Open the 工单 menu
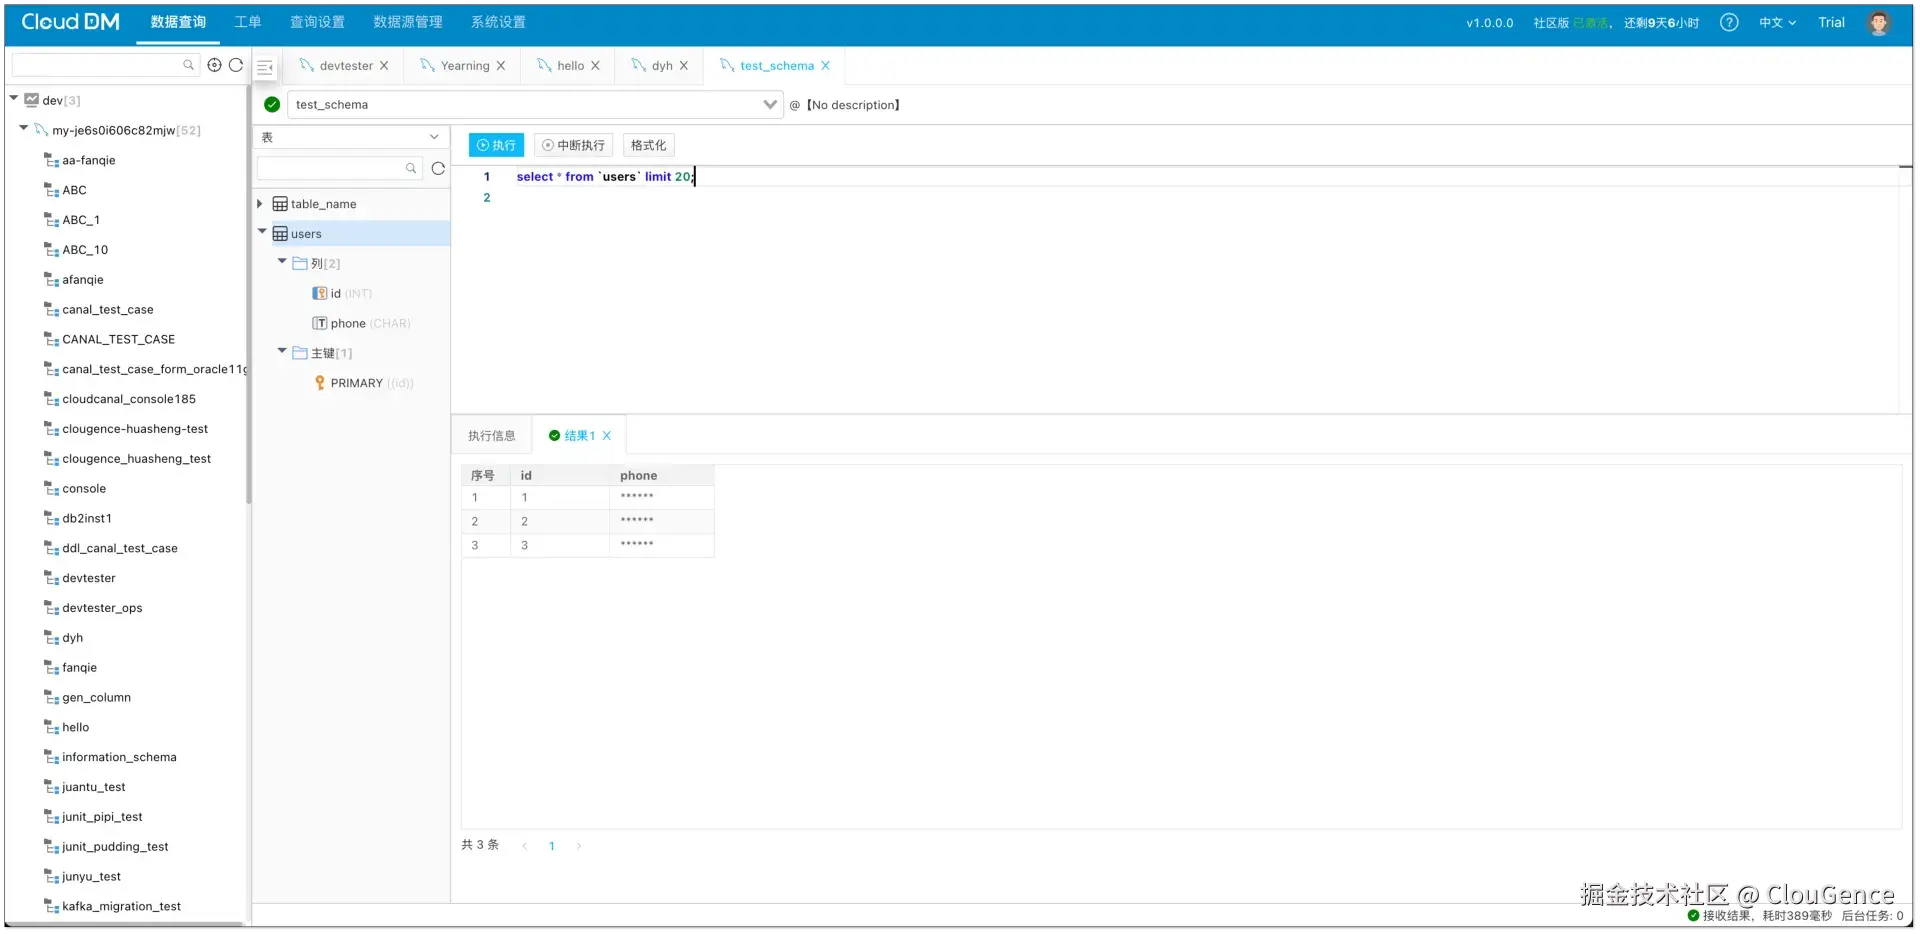The width and height of the screenshot is (1920, 934). point(248,22)
